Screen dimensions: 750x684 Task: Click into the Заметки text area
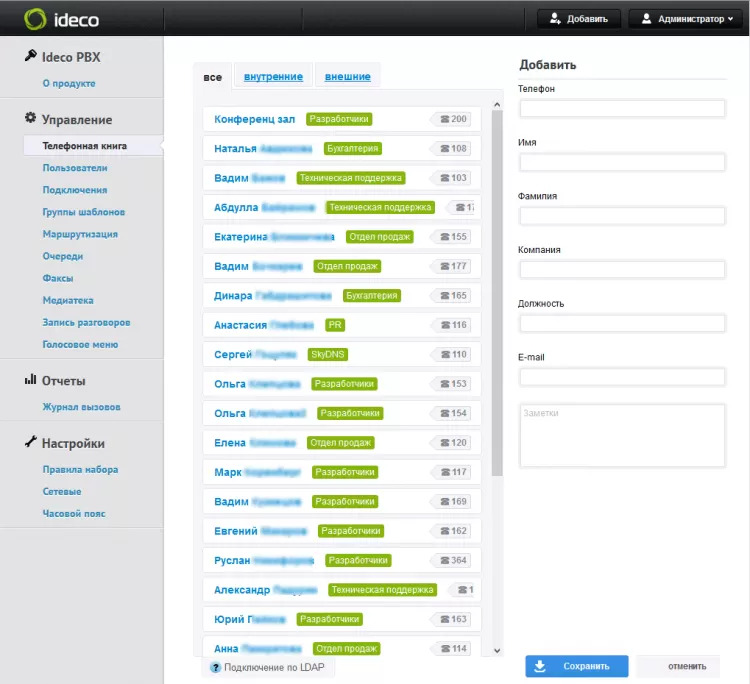[622, 435]
